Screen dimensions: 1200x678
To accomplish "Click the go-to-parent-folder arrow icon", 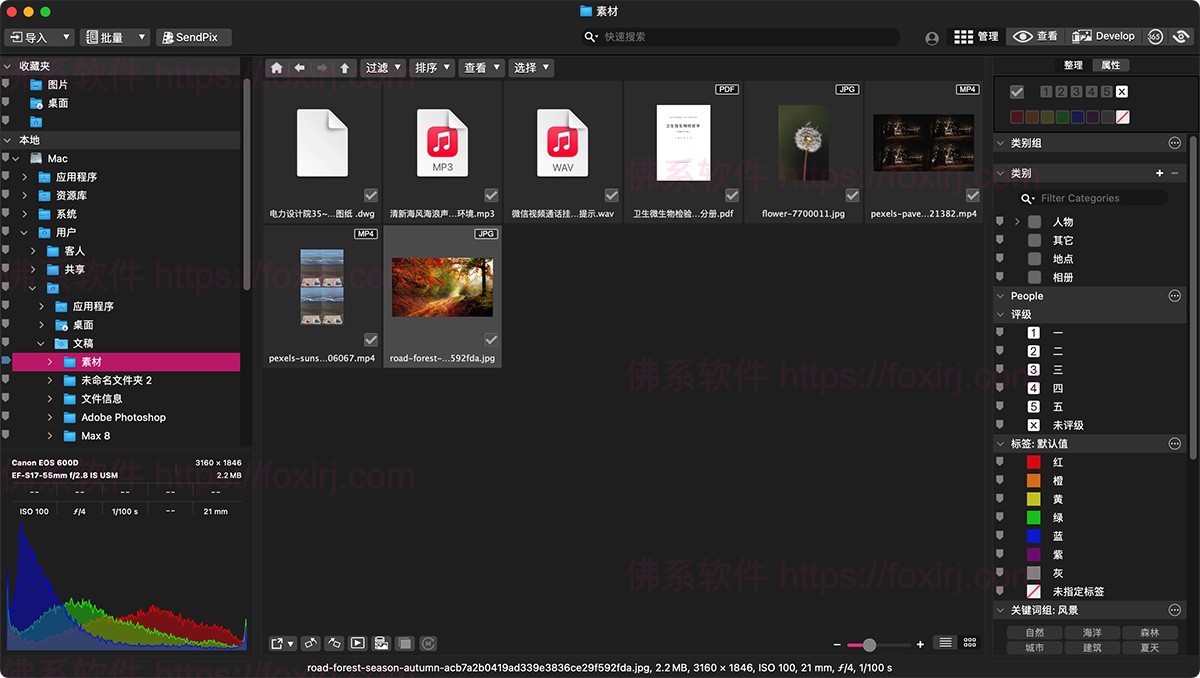I will tap(345, 67).
